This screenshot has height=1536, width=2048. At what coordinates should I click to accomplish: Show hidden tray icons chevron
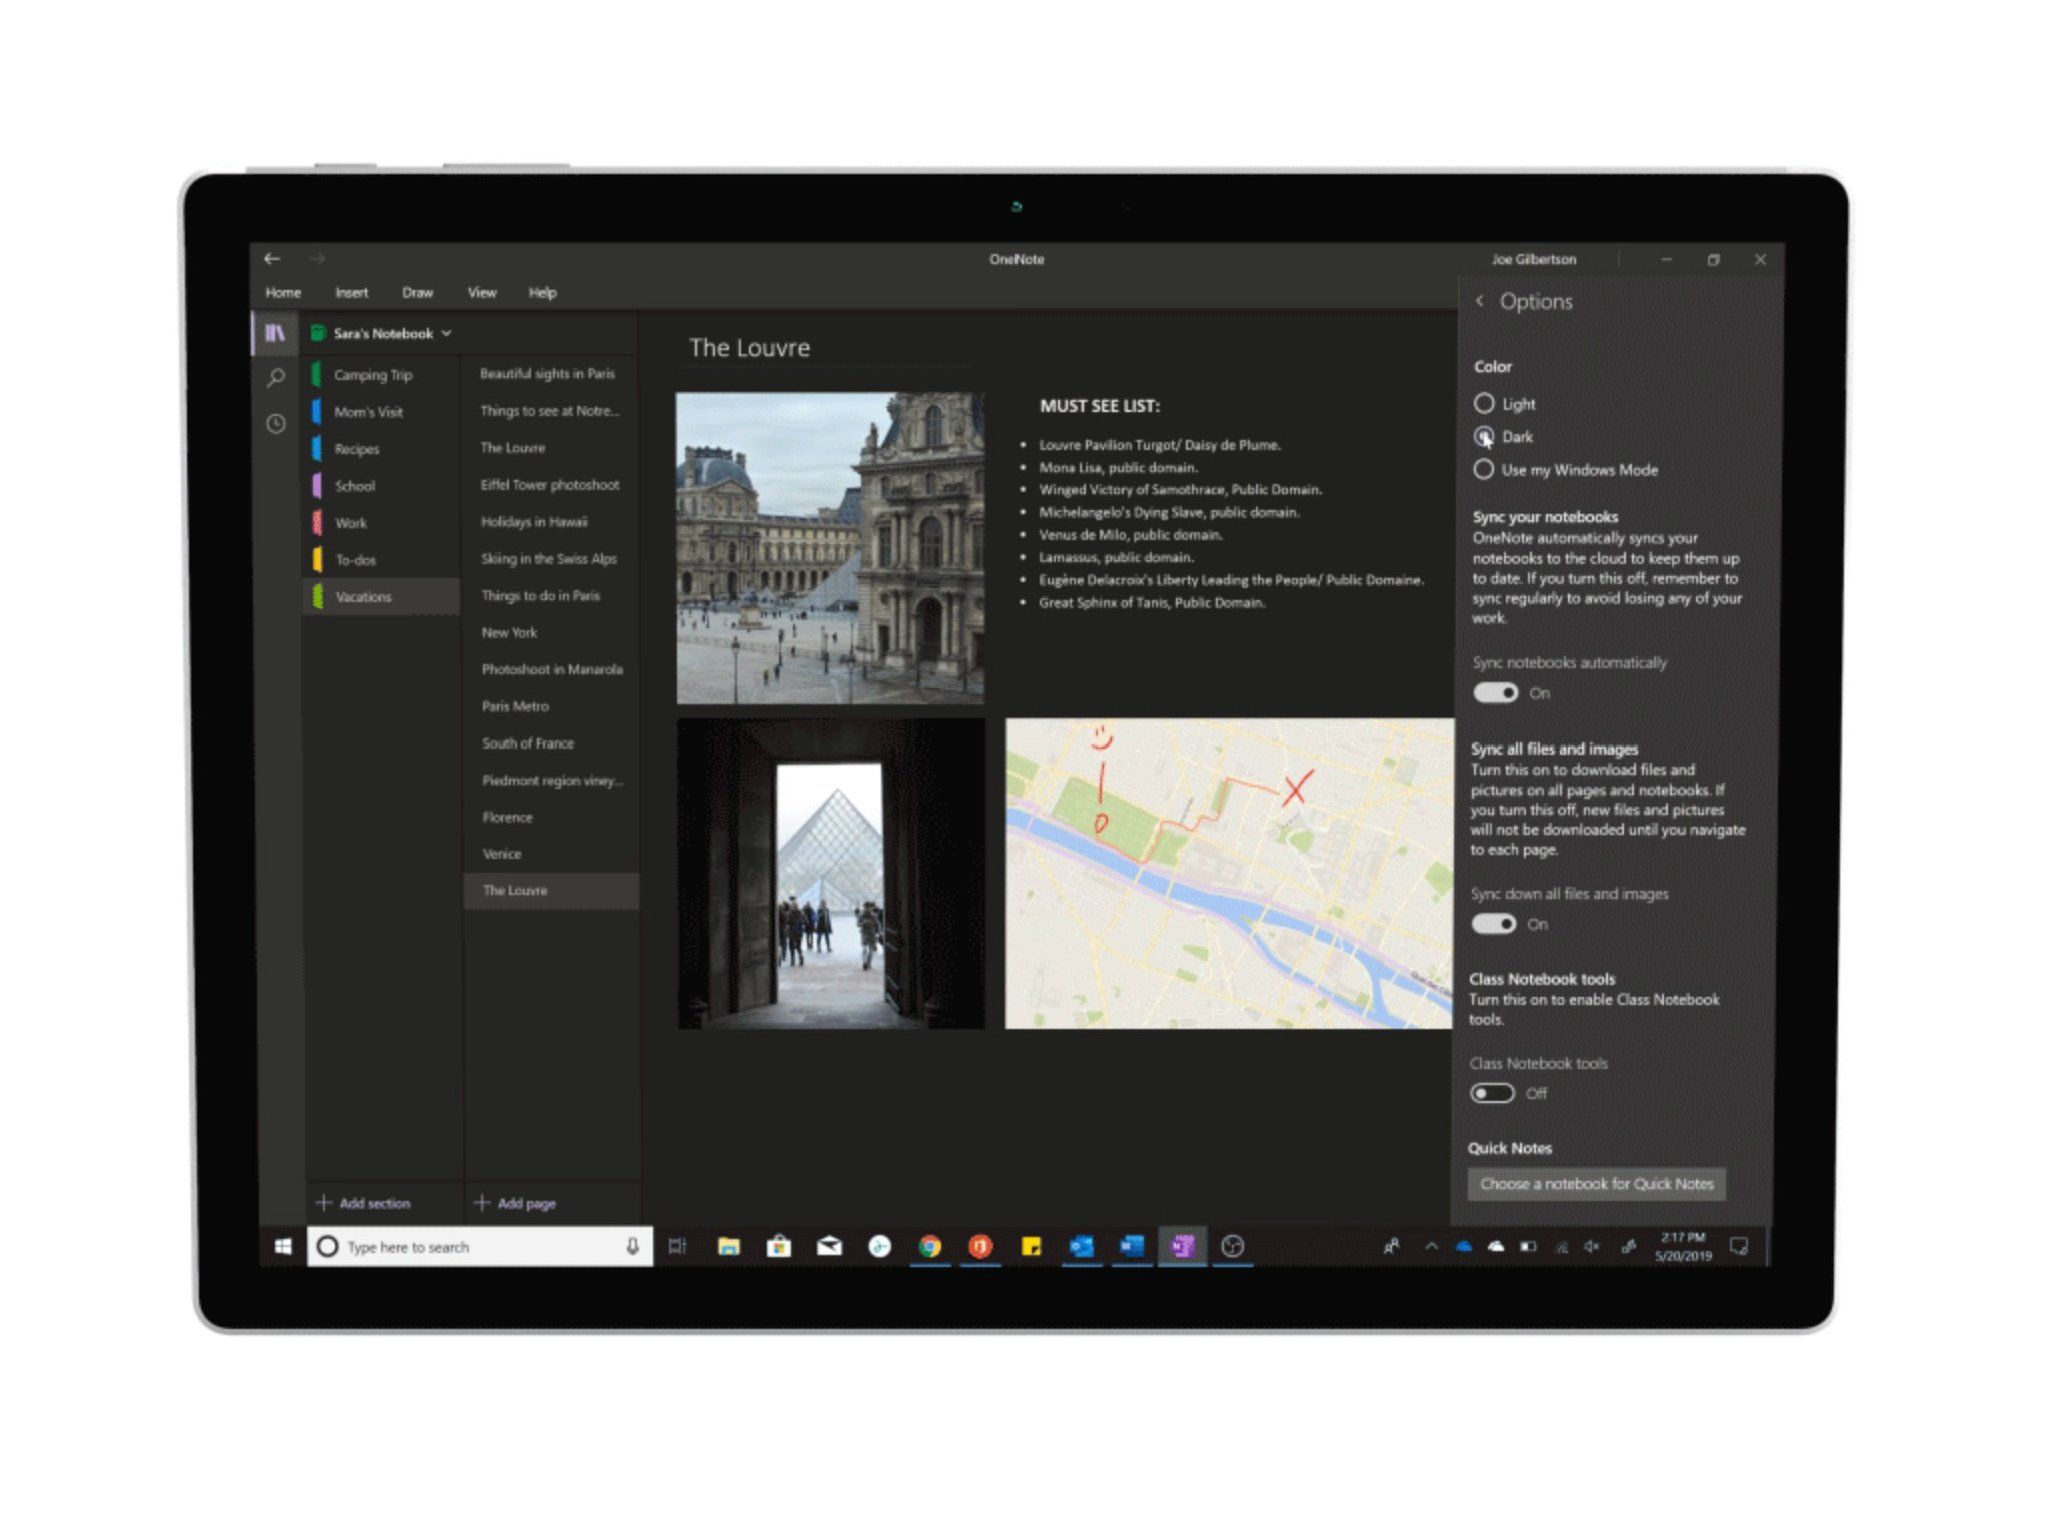[x=1431, y=1246]
